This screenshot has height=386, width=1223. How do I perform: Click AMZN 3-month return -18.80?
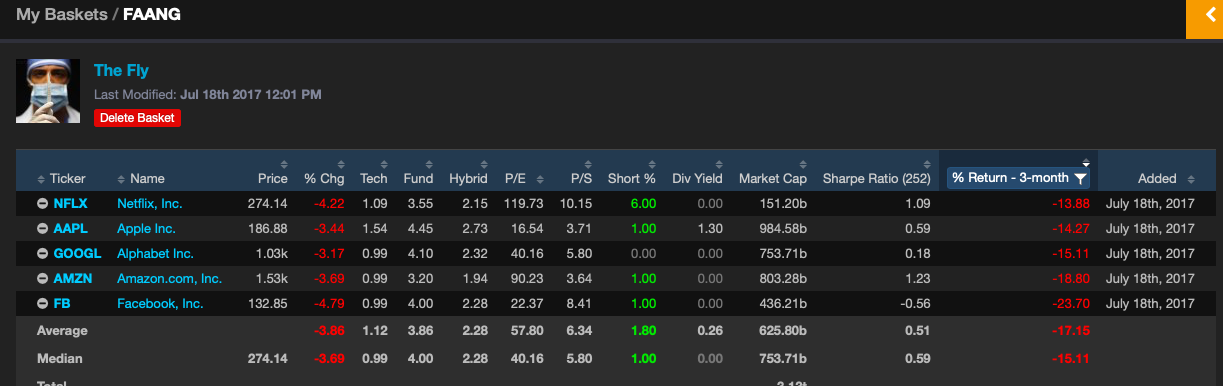(1072, 279)
